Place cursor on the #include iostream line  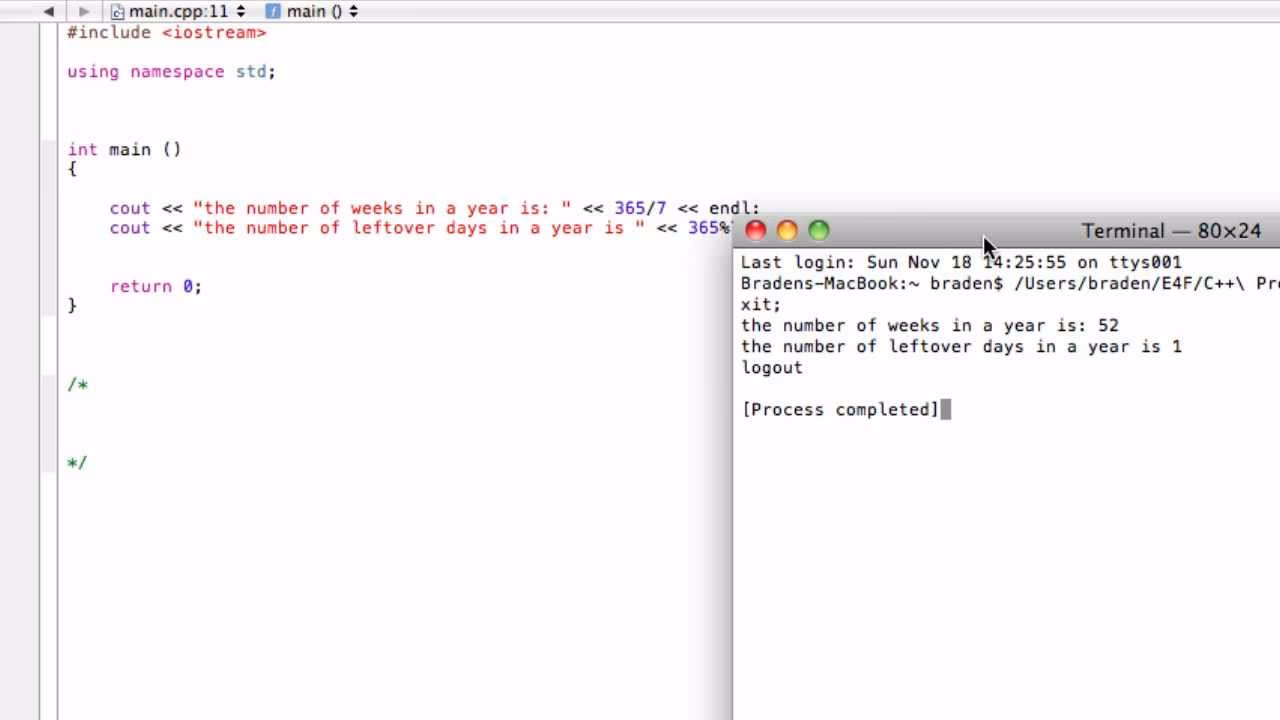pos(167,32)
